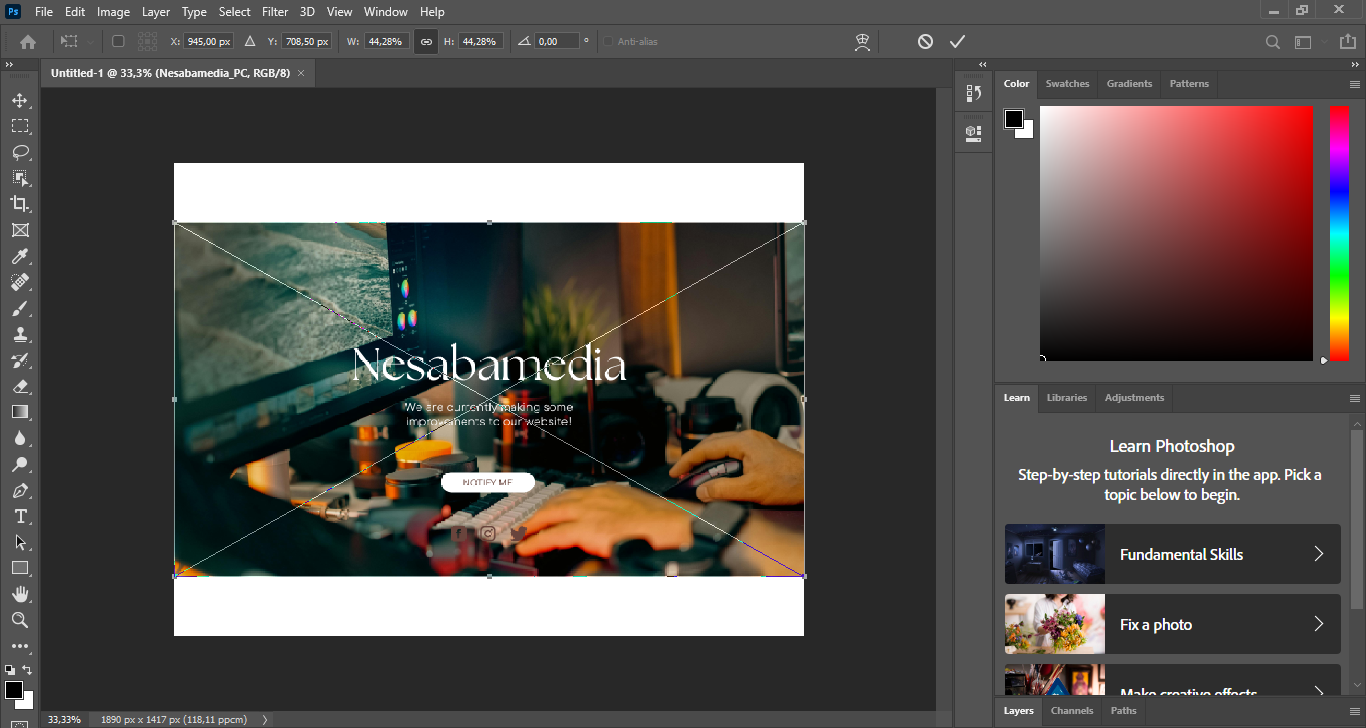This screenshot has height=728, width=1366.
Task: Commit the transform with the checkmark
Action: point(957,41)
